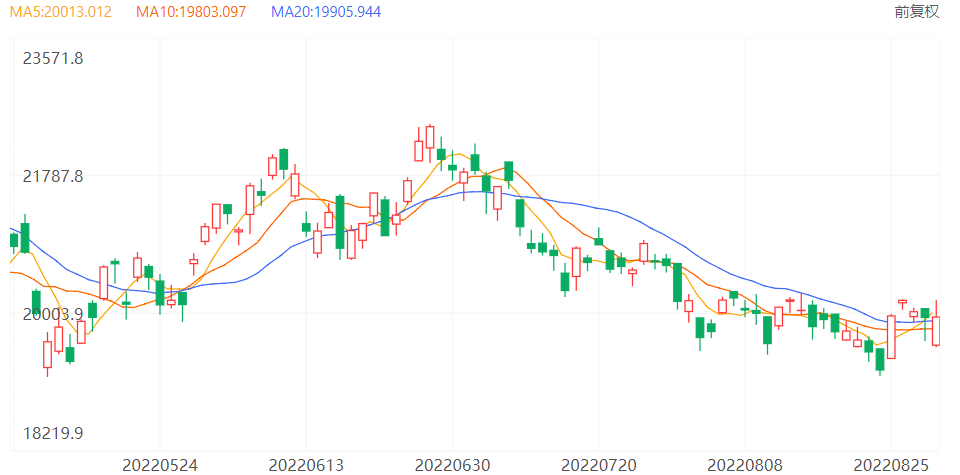Open the 前复权 adjustment option

click(917, 12)
